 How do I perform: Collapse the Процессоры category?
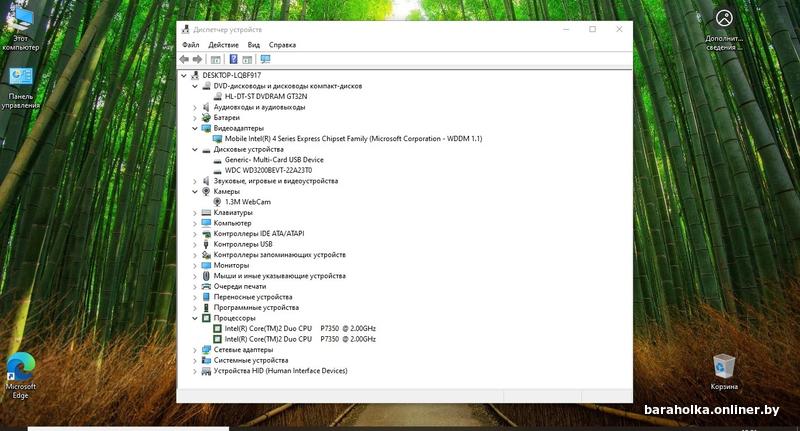tap(195, 318)
